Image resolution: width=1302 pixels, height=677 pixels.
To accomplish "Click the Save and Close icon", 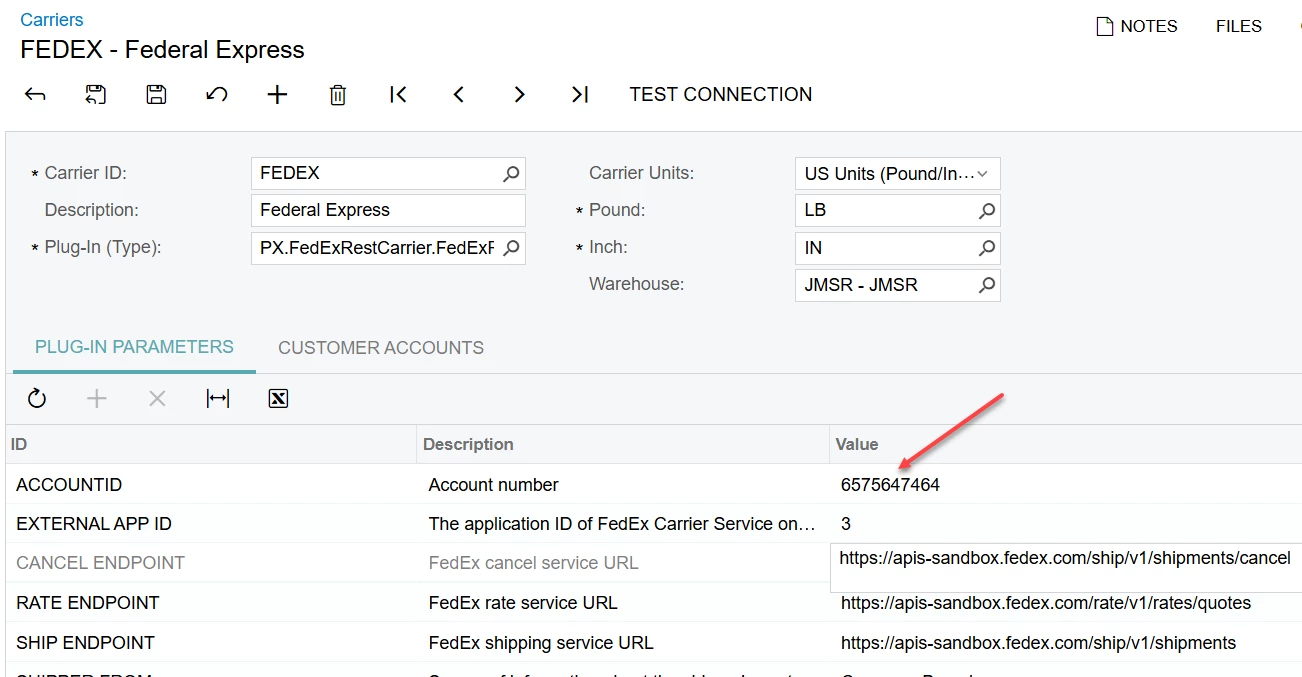I will coord(95,95).
